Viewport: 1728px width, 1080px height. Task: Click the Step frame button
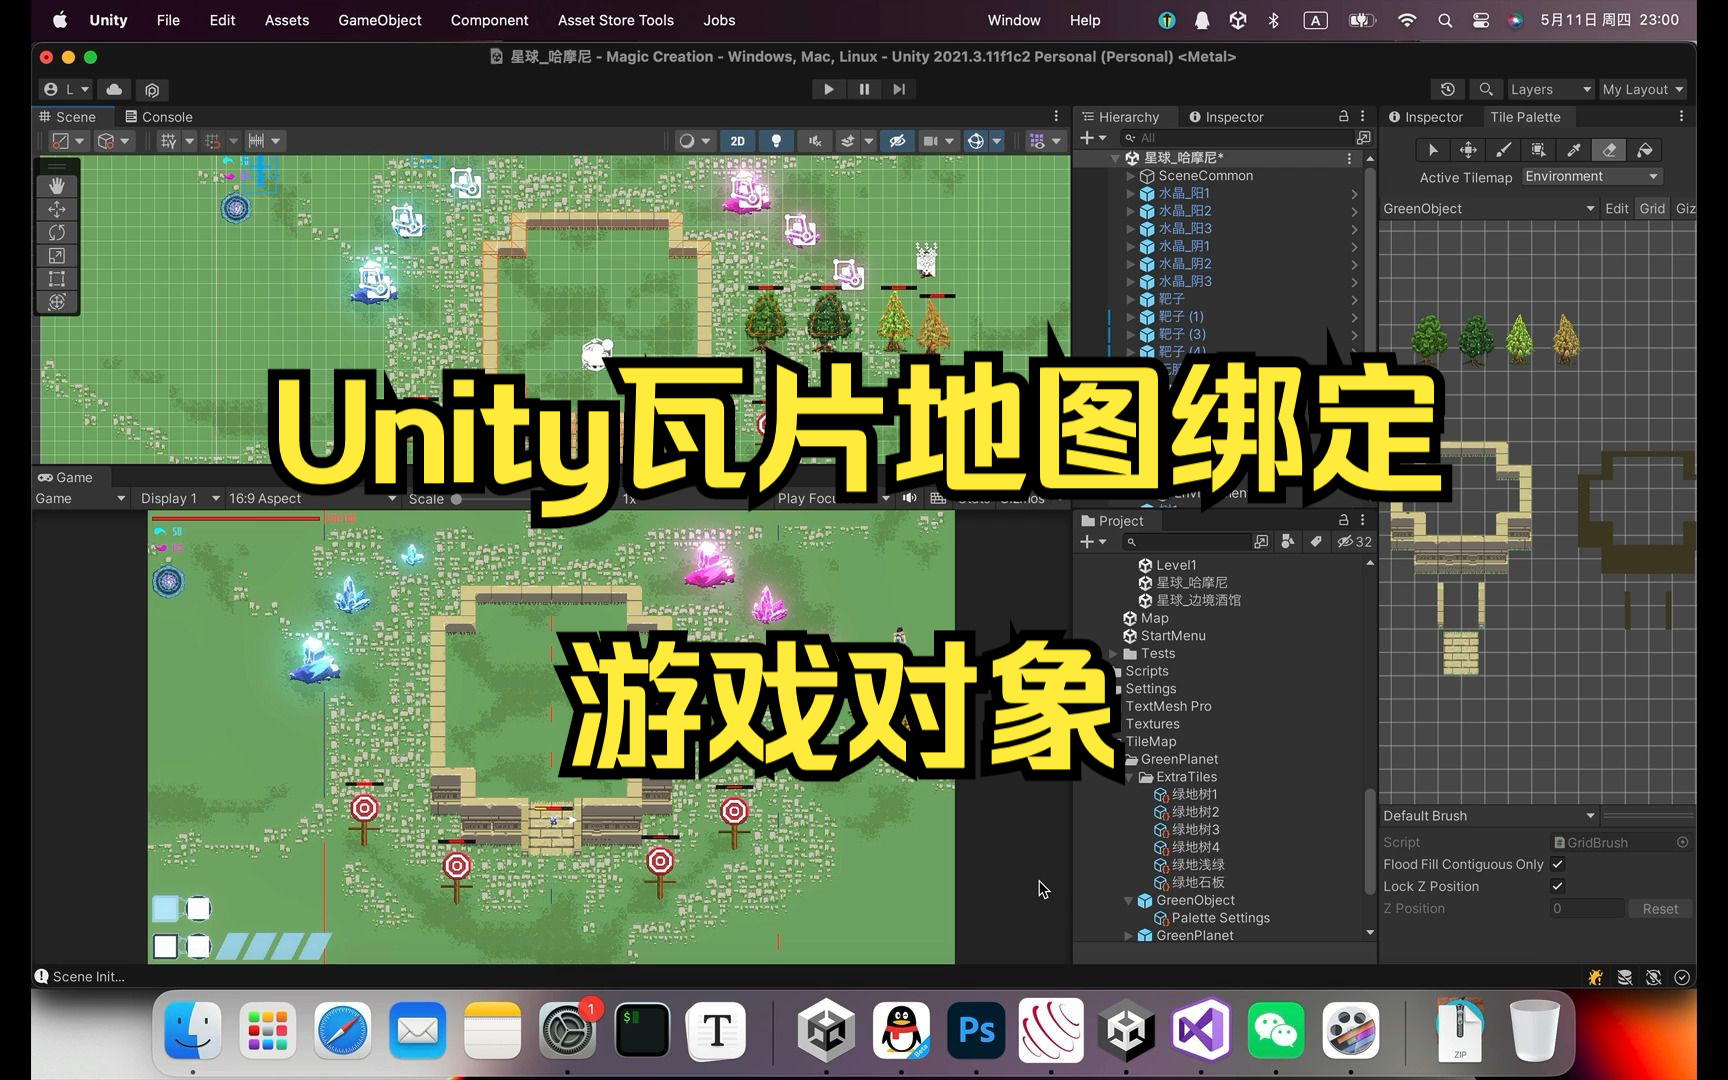click(899, 89)
